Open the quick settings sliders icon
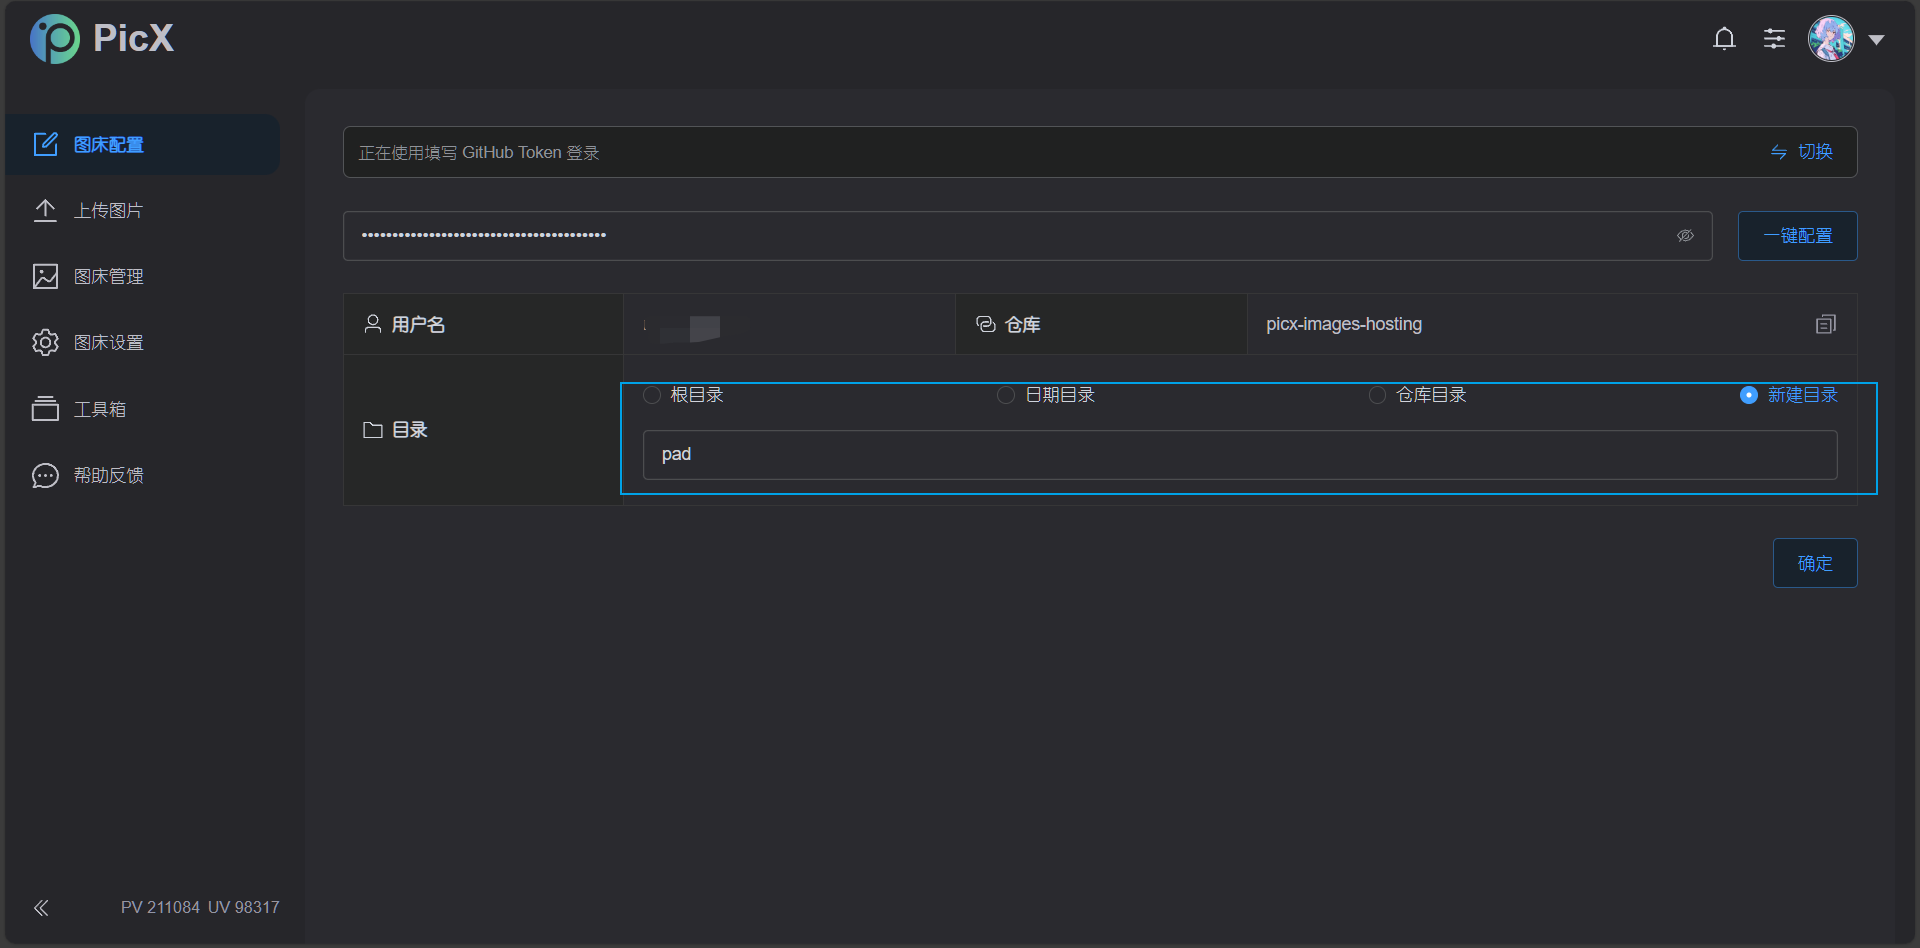This screenshot has height=948, width=1920. (1774, 39)
